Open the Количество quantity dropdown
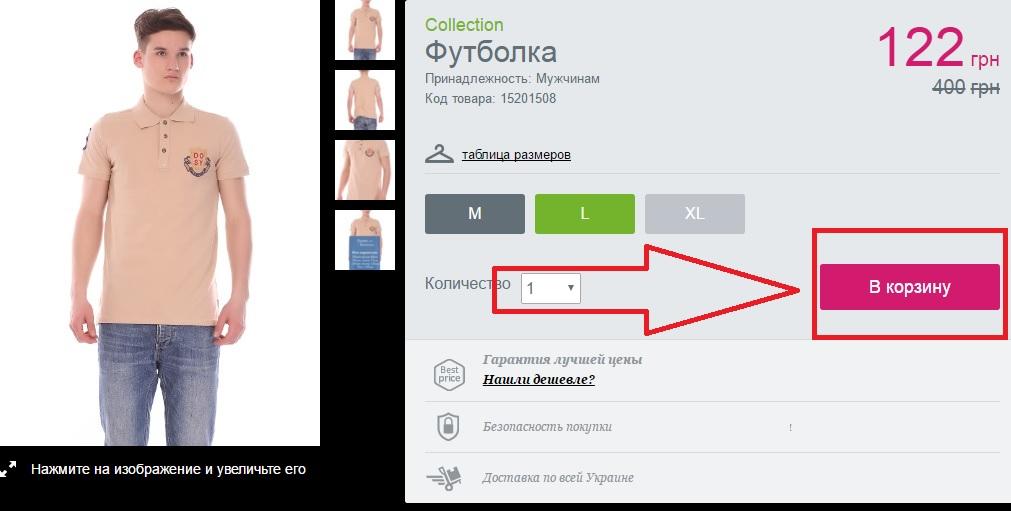Image resolution: width=1011 pixels, height=511 pixels. pos(551,288)
